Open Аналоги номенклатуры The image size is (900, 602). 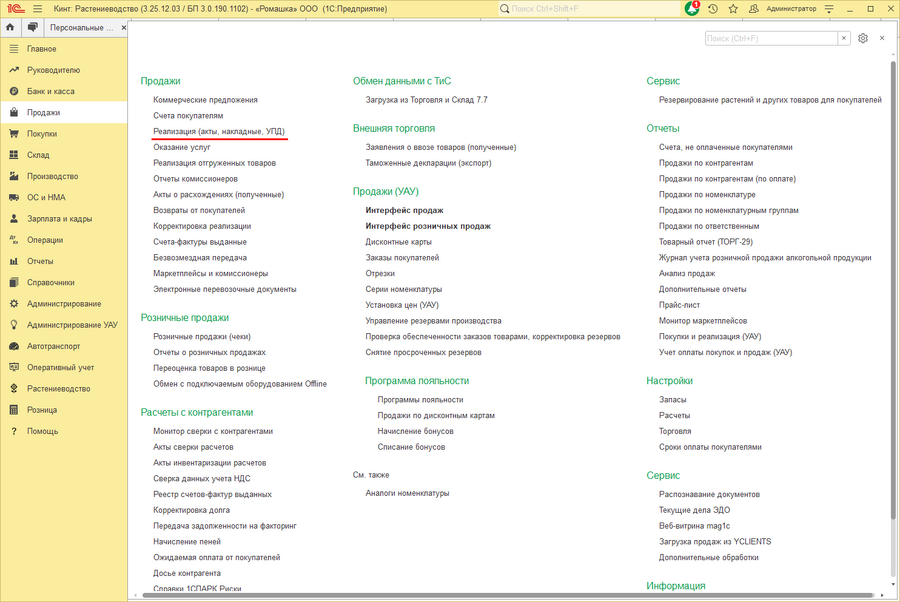coord(407,493)
